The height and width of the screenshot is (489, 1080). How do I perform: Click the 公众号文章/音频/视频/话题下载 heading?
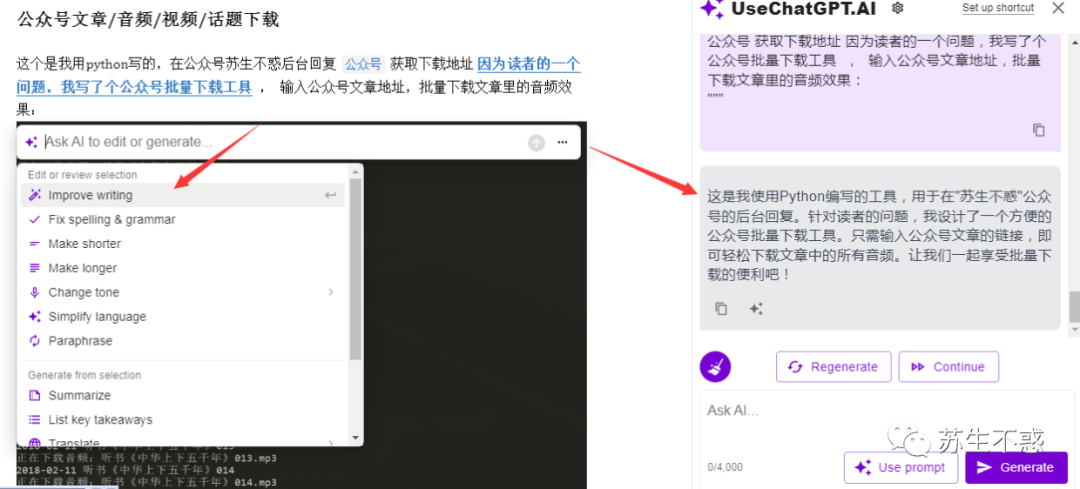coord(148,20)
